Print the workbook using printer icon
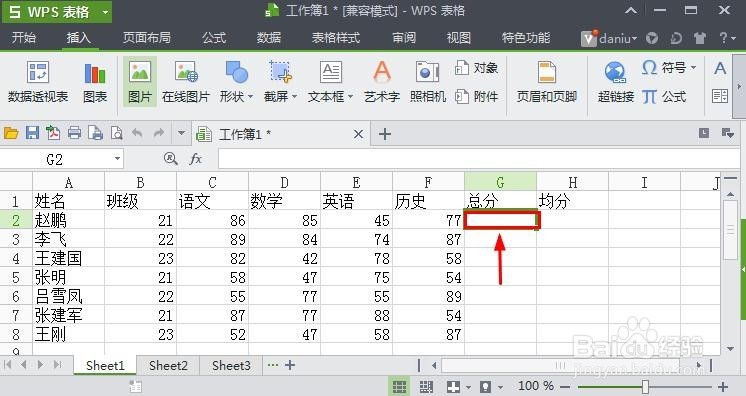The image size is (746, 396). tap(74, 133)
